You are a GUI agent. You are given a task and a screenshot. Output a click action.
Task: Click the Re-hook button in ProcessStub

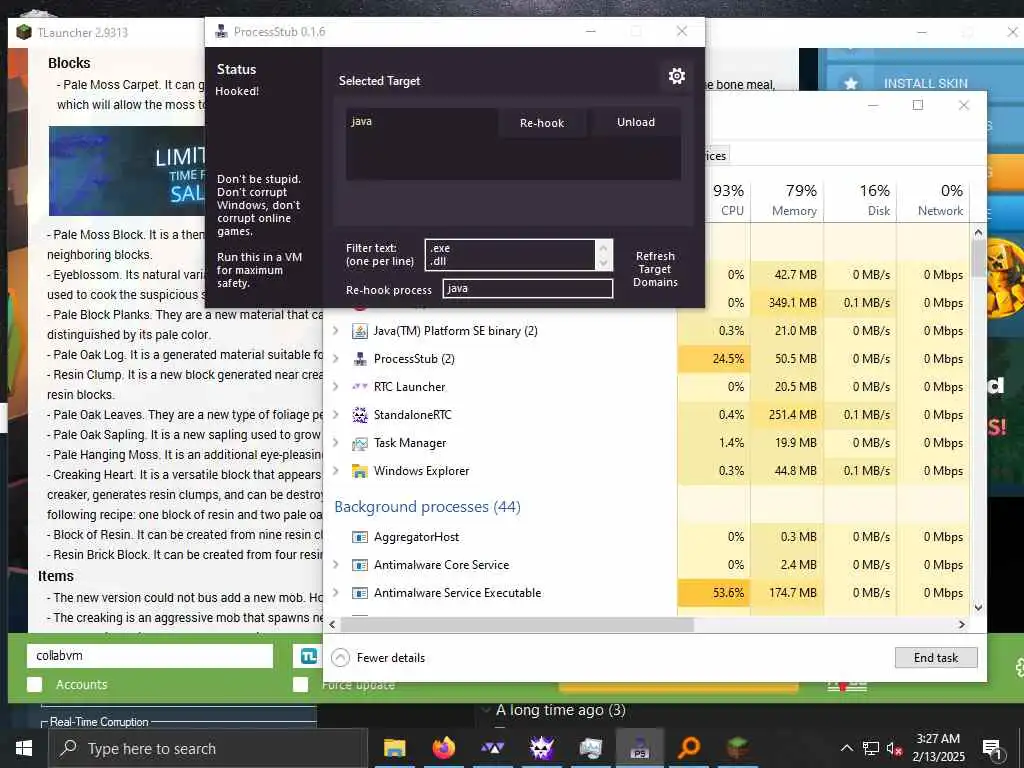pyautogui.click(x=542, y=123)
